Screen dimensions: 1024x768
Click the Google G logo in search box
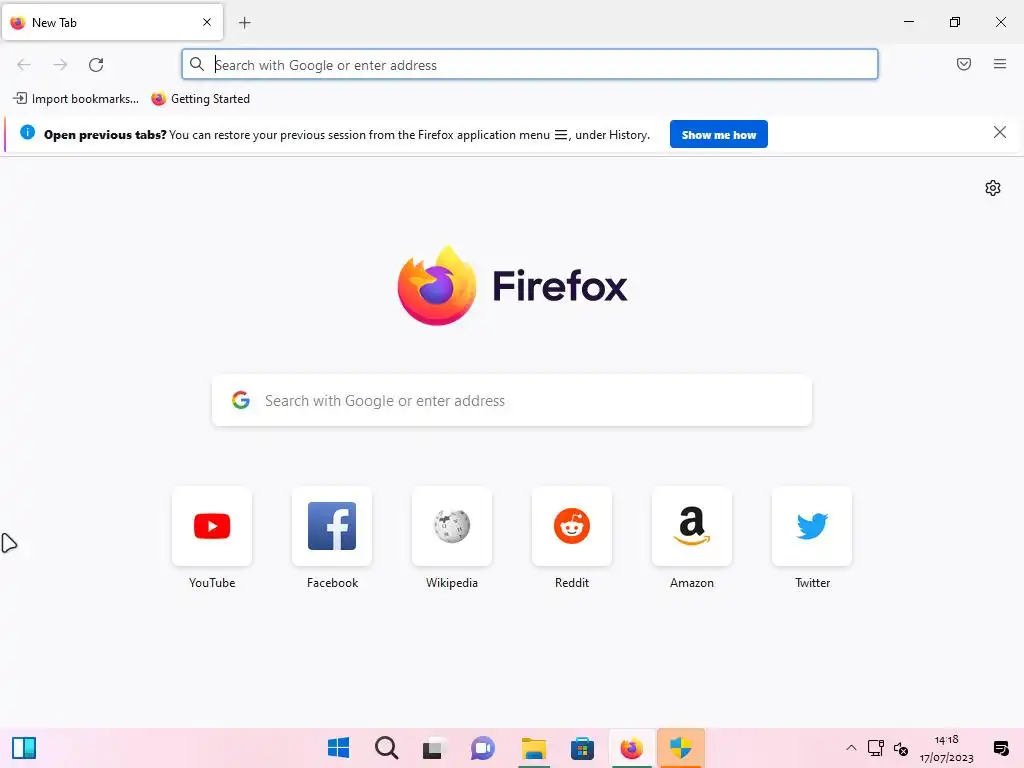[x=241, y=400]
